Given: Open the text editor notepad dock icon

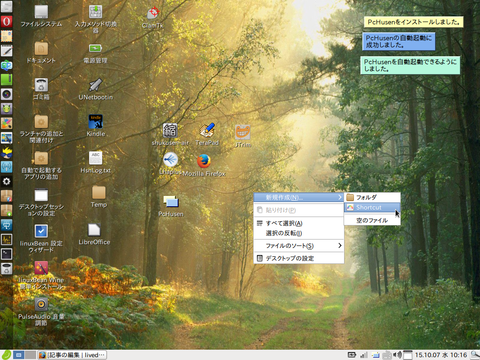Looking at the screenshot, I should 7,51.
